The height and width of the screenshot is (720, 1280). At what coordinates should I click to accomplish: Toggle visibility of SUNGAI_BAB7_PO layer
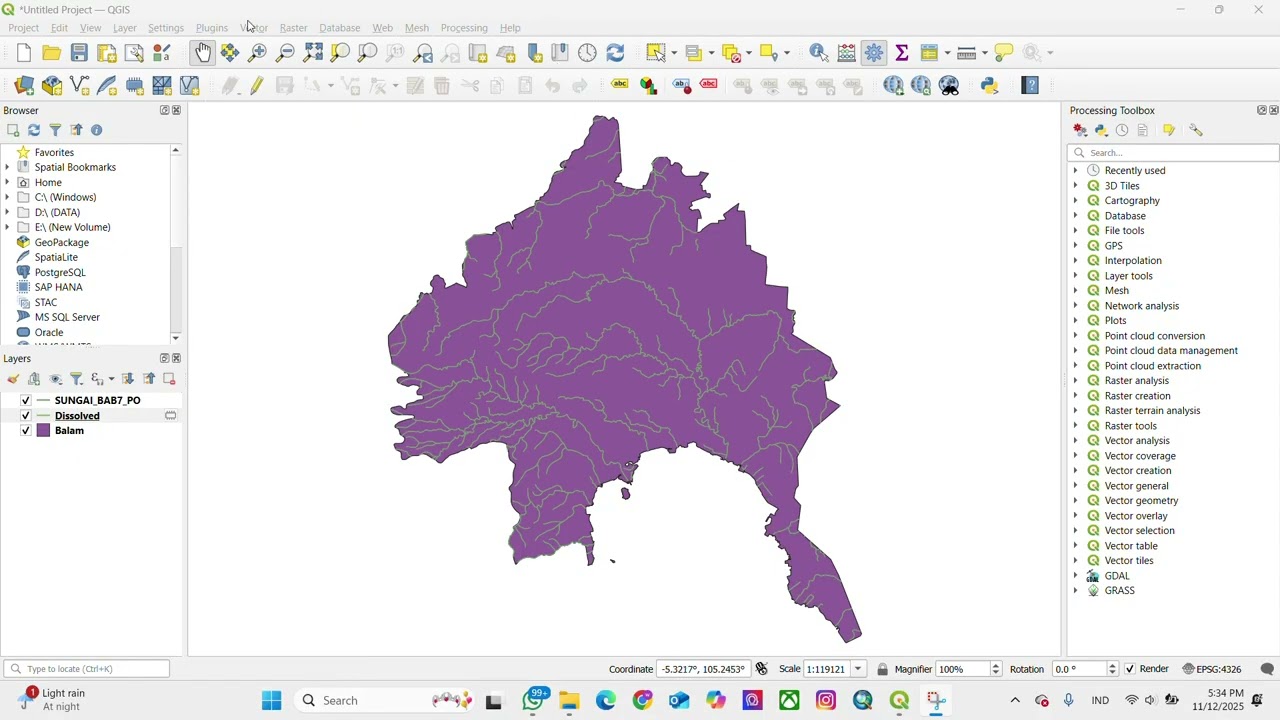point(26,400)
